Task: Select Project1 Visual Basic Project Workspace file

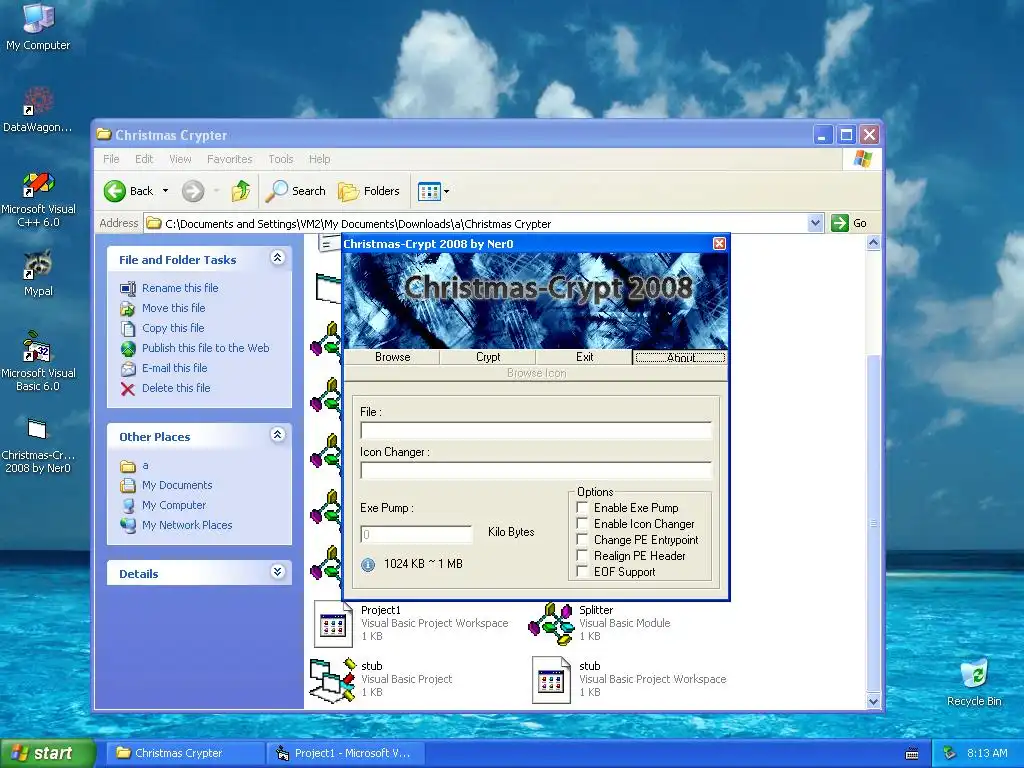Action: (x=411, y=623)
